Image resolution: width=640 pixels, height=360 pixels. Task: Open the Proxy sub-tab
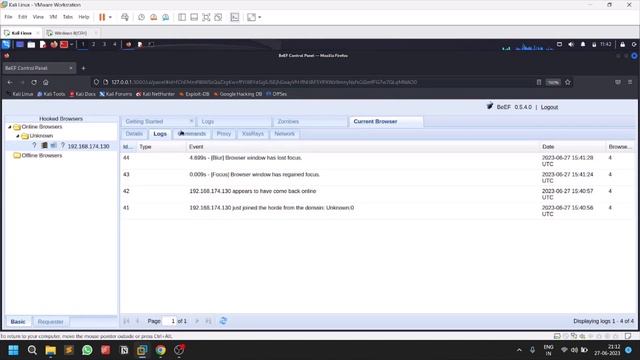pyautogui.click(x=224, y=134)
